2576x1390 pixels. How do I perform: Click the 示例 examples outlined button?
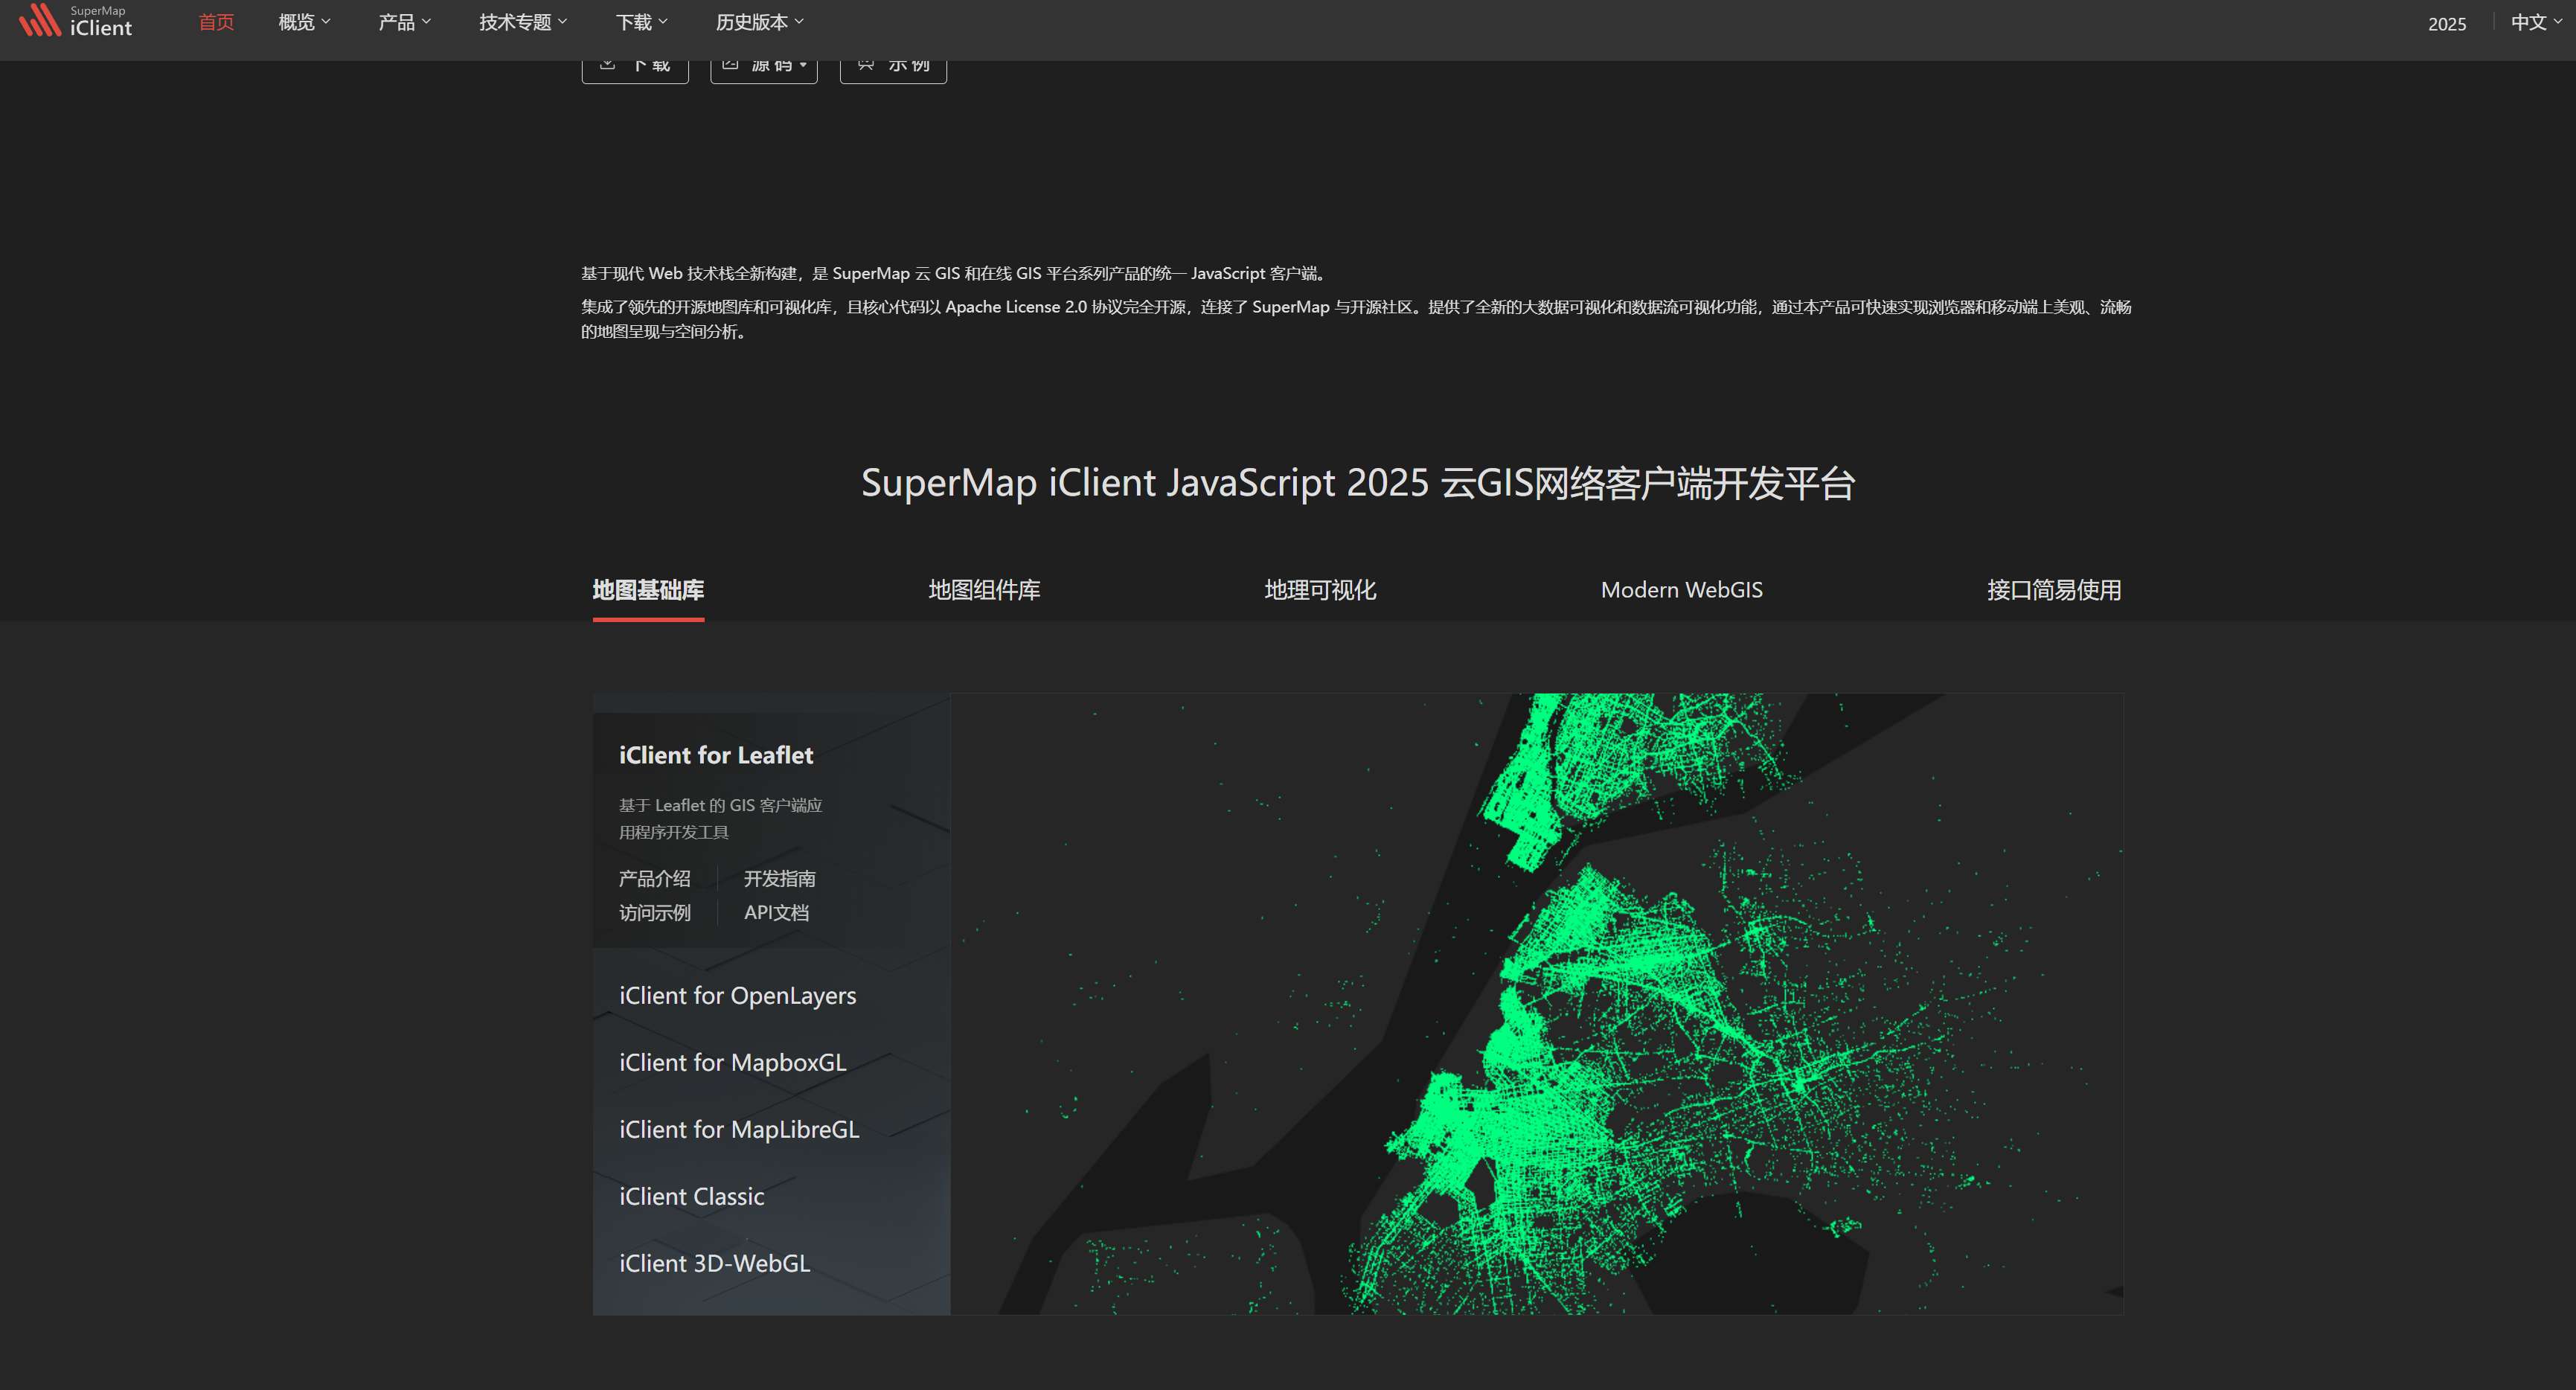(893, 71)
